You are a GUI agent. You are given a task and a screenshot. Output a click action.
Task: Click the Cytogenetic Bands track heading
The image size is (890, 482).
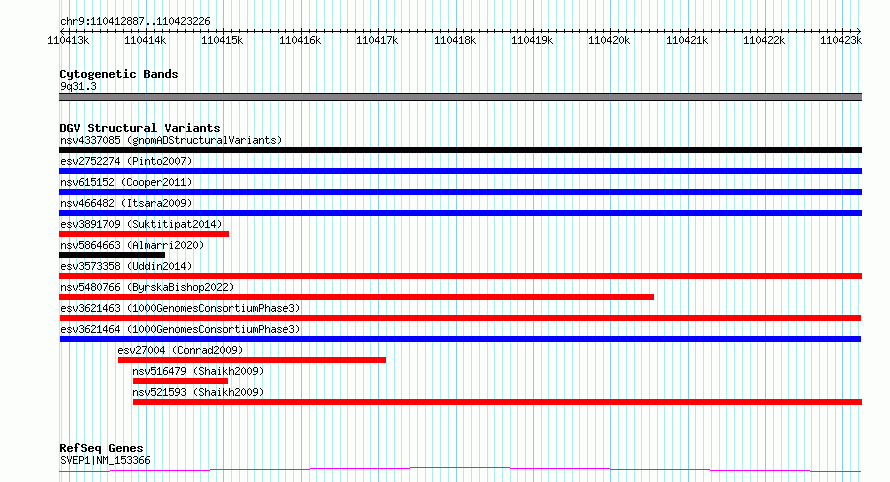pyautogui.click(x=119, y=74)
